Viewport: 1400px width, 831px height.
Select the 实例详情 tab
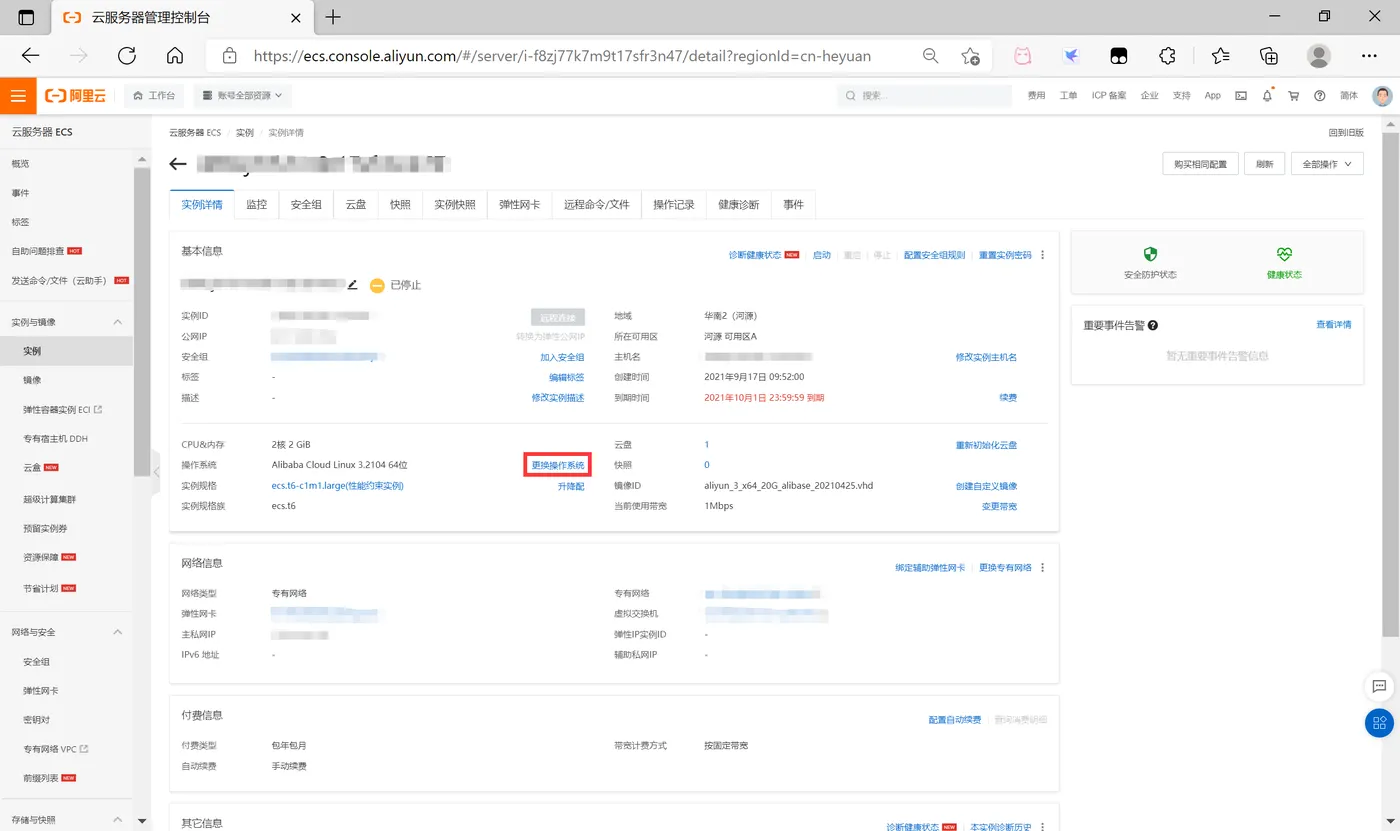coord(202,204)
